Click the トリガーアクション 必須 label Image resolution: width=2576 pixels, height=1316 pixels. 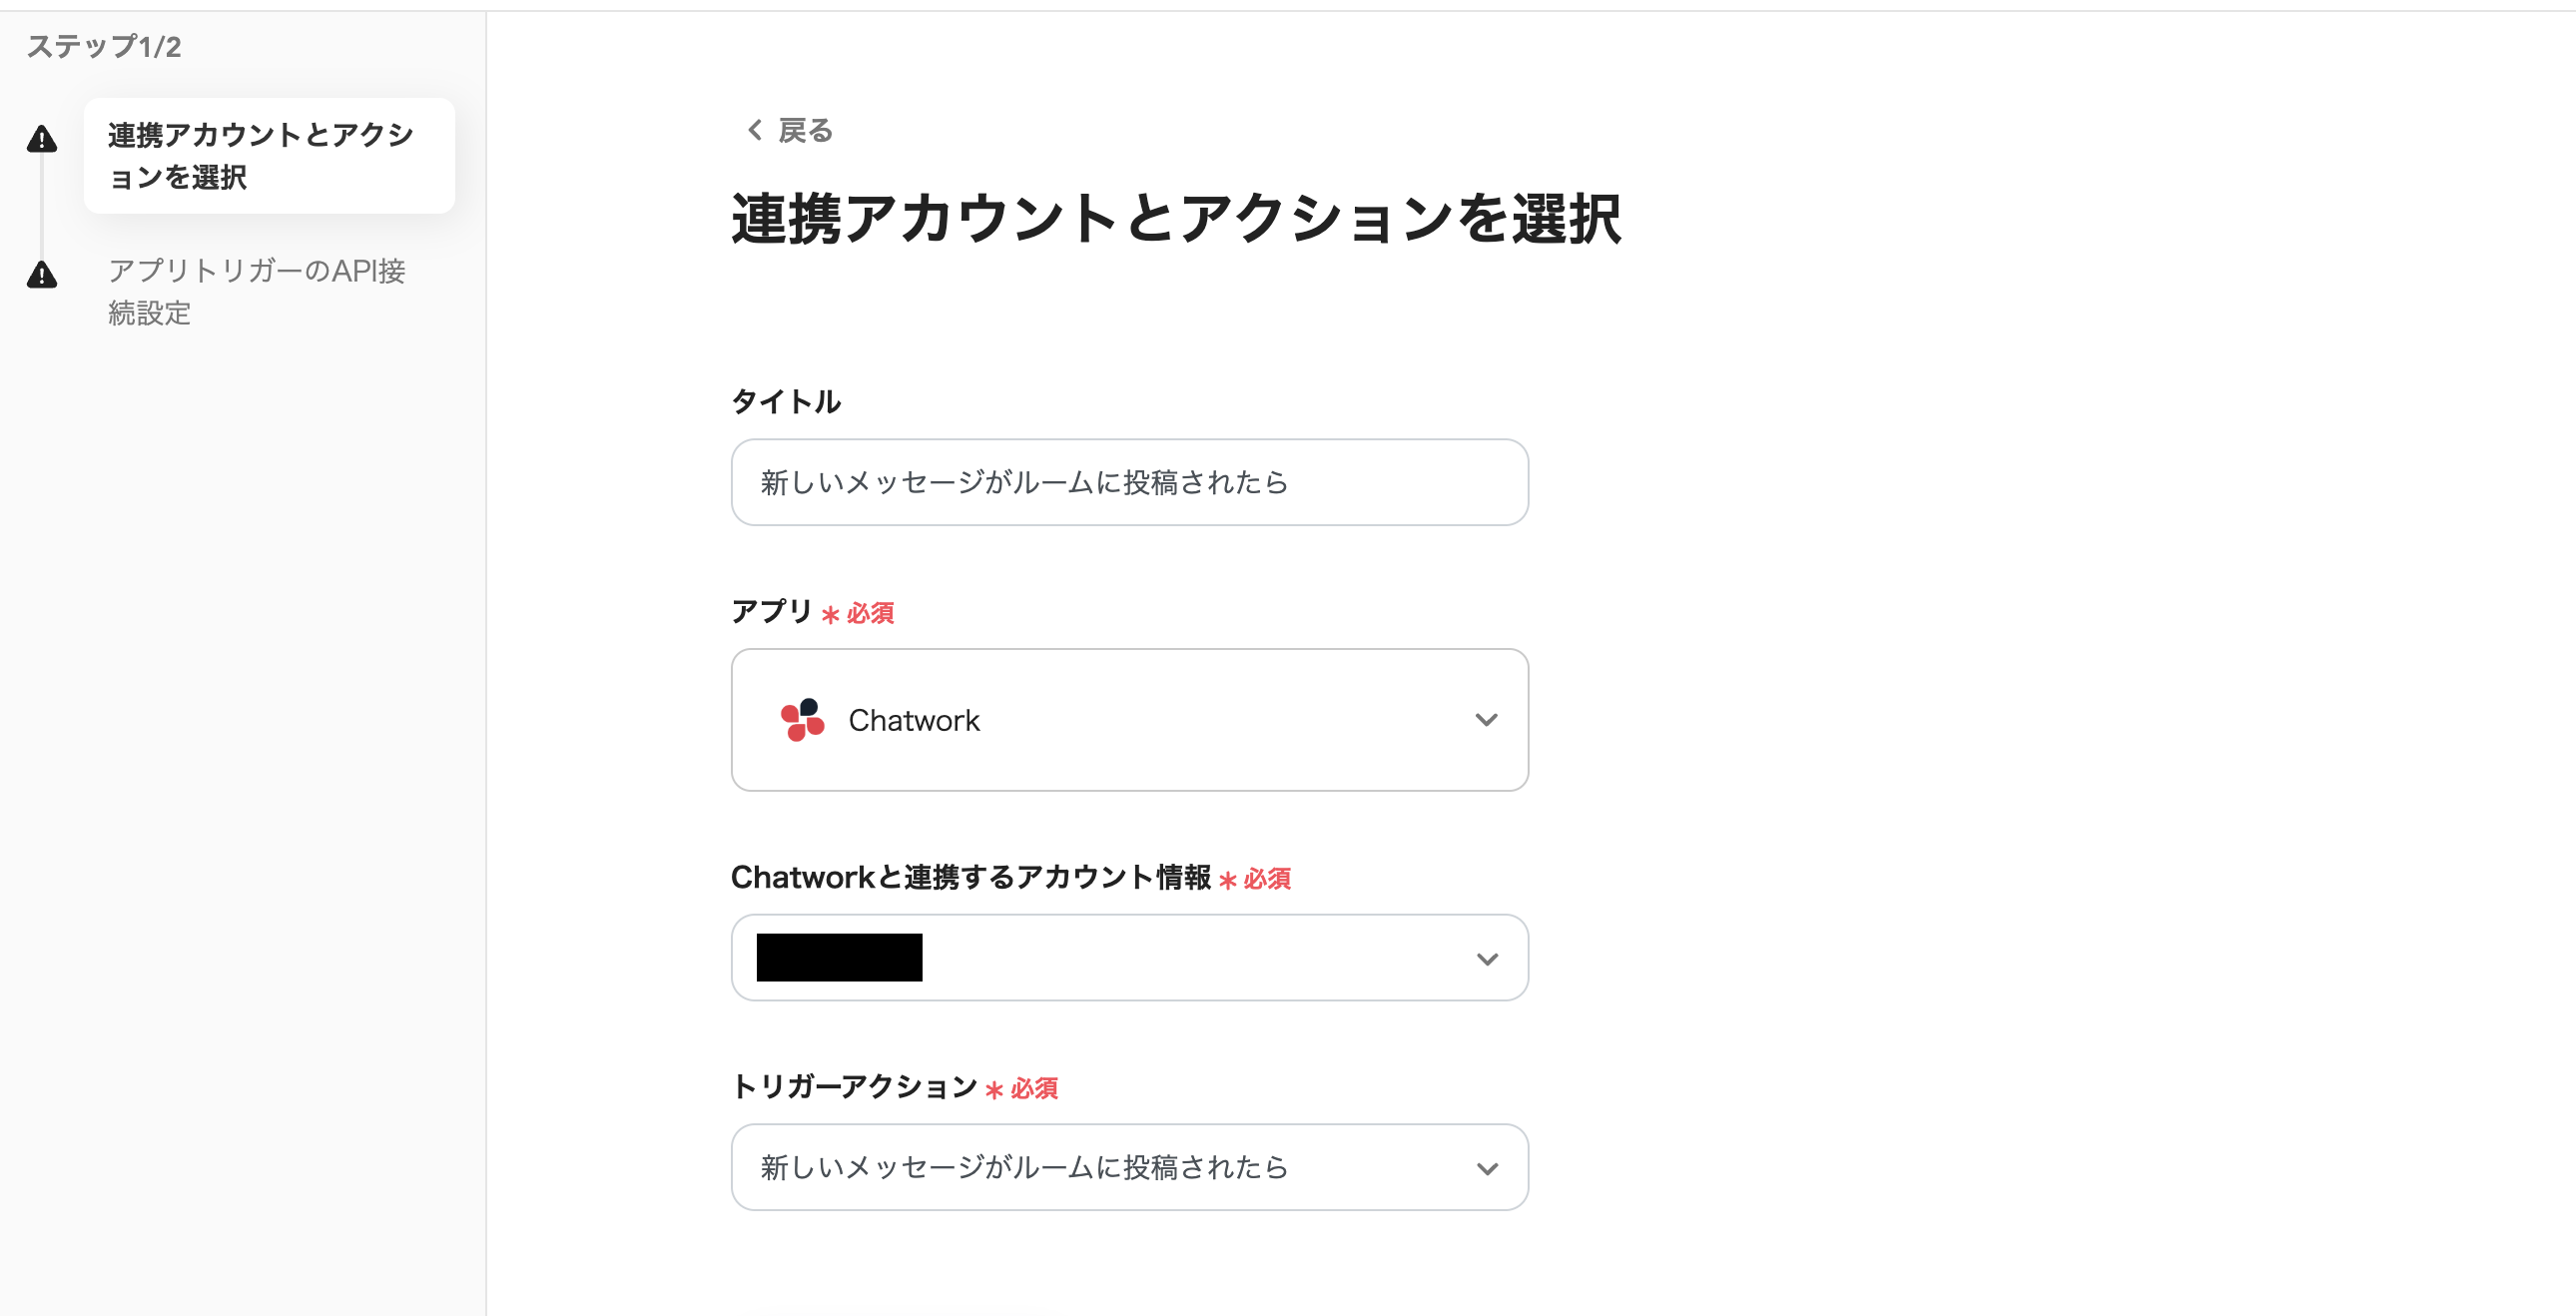[x=894, y=1087]
